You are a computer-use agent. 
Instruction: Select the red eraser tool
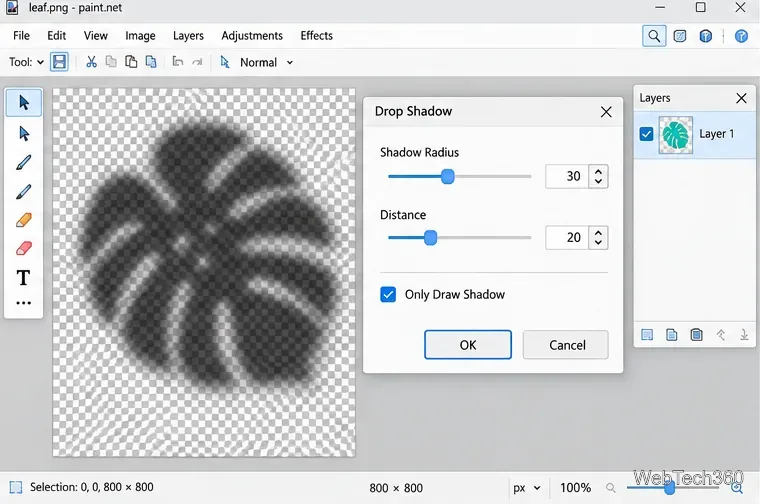(24, 249)
